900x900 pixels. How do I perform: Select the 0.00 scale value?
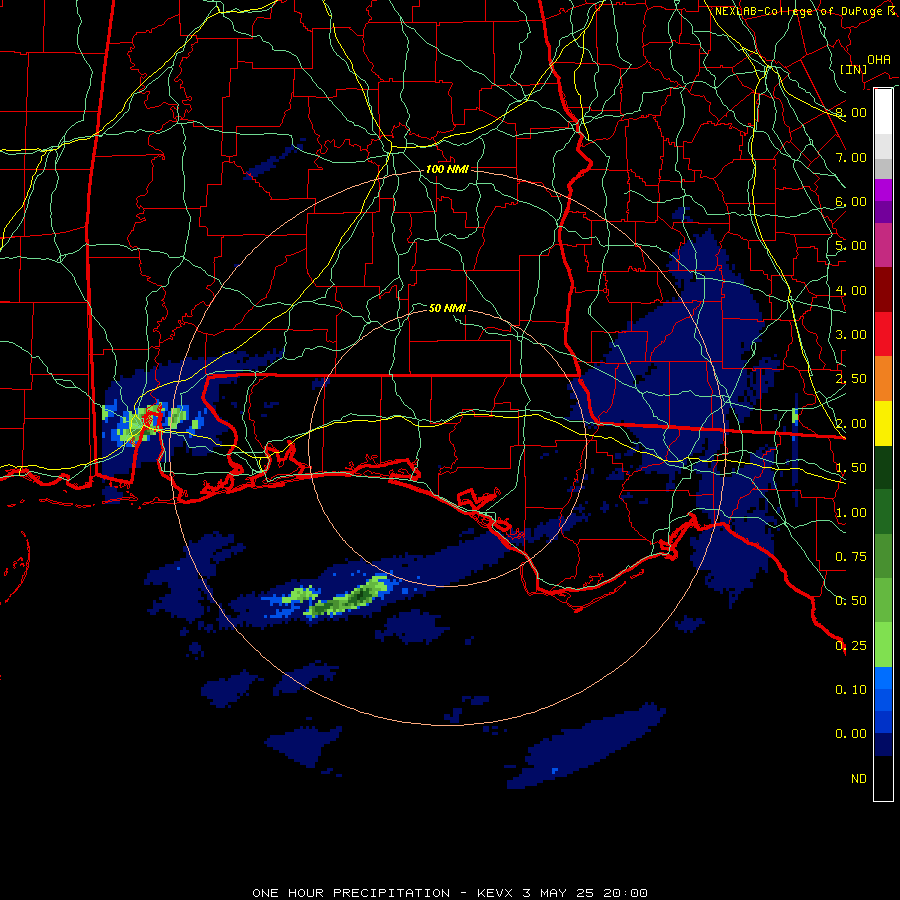coord(851,734)
